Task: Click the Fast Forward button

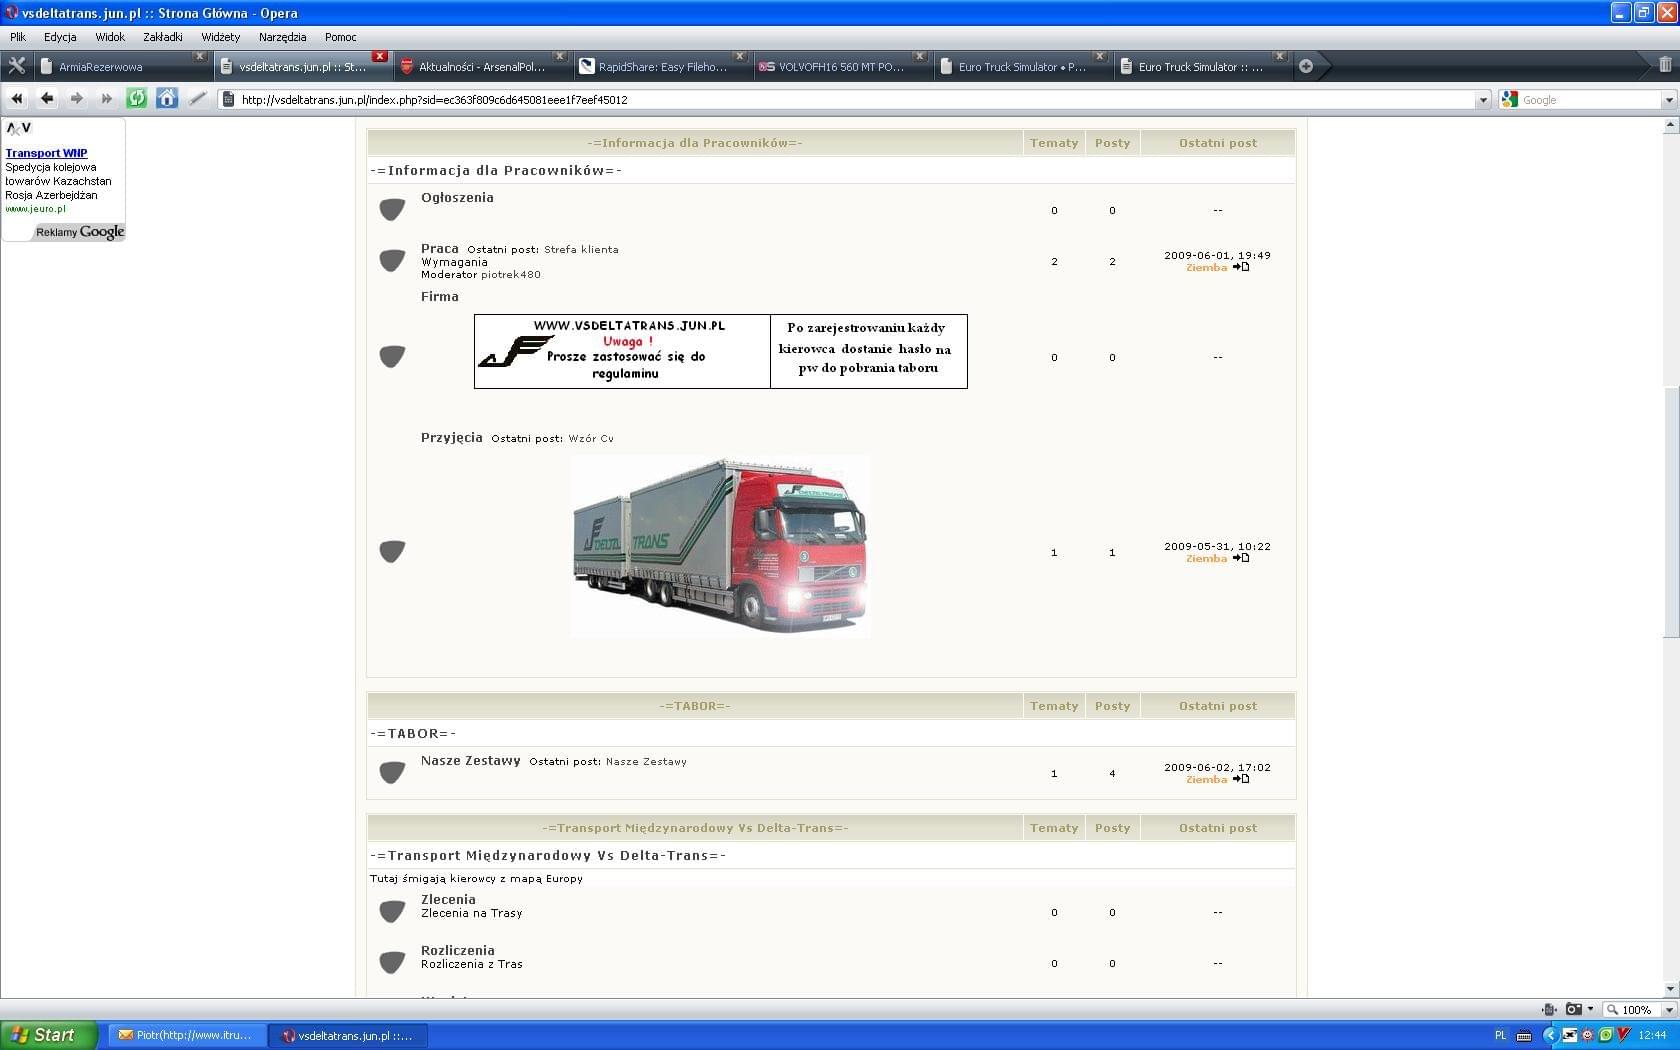Action: [x=106, y=99]
